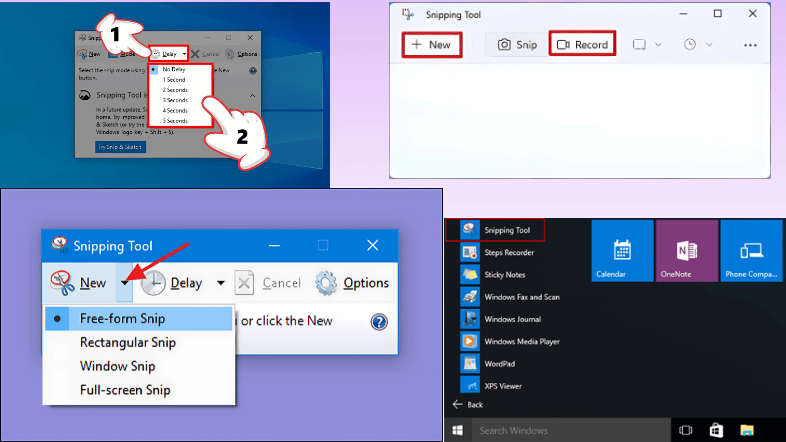
Task: Expand the arrow next to New in the large Snipping Tool
Action: (x=124, y=283)
